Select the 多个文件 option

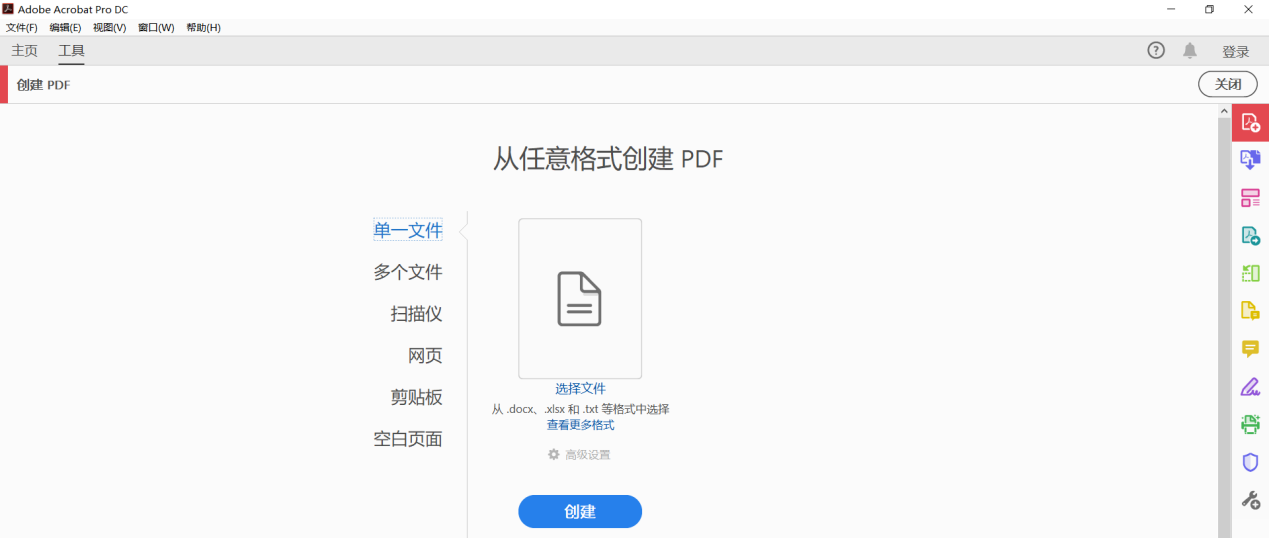coord(408,272)
